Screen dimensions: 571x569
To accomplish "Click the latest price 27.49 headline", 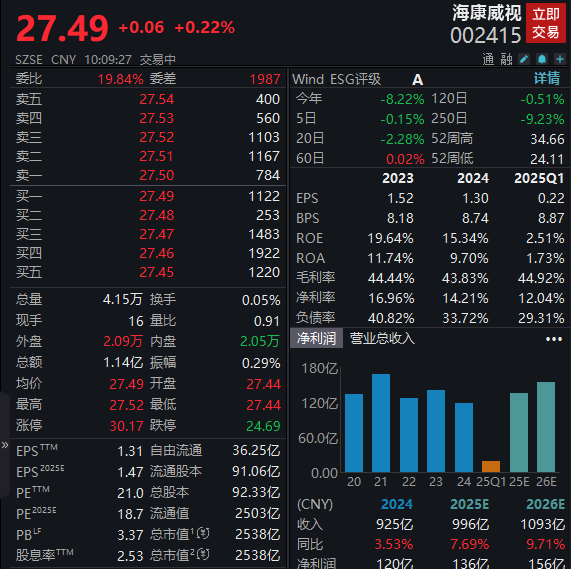I will click(62, 28).
